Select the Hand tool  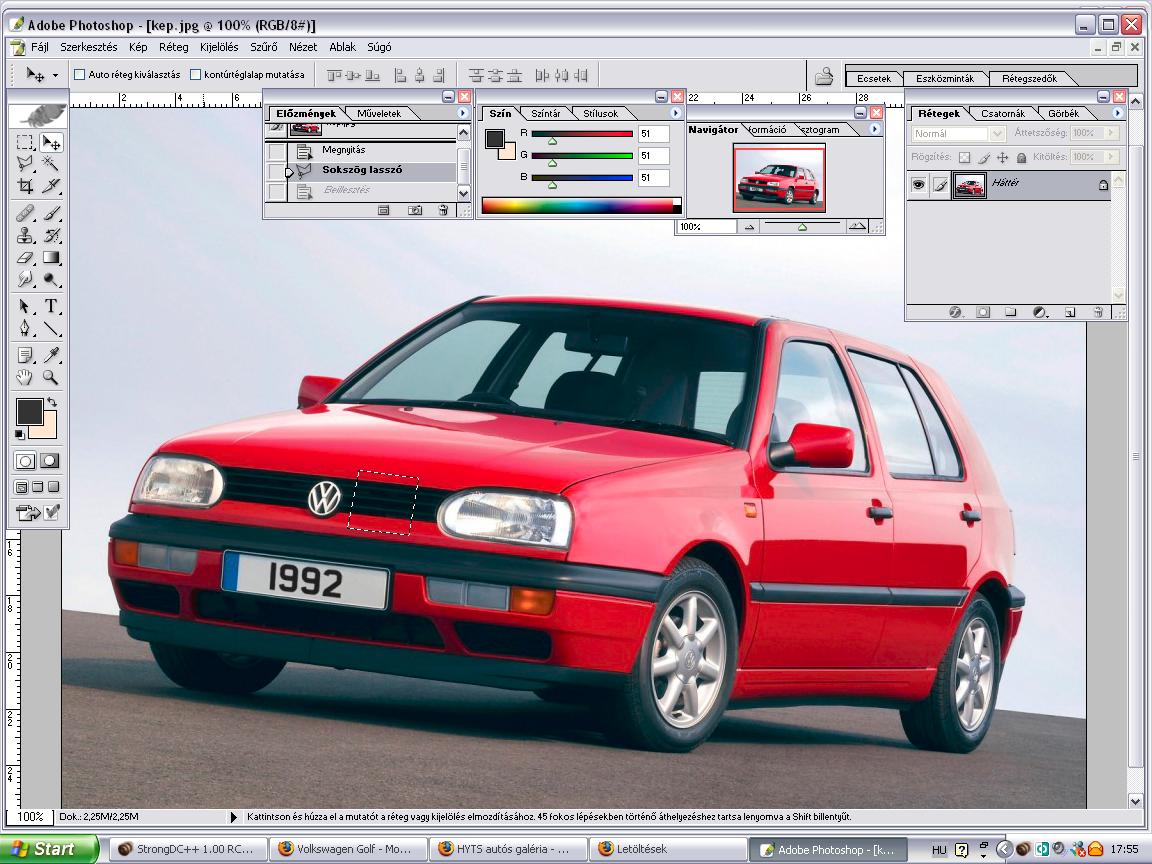tap(26, 378)
